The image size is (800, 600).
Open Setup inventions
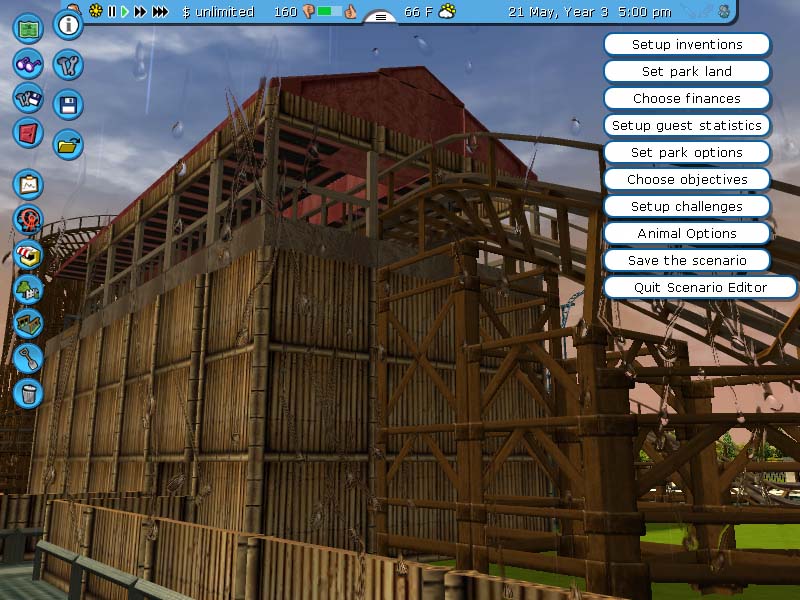(687, 44)
